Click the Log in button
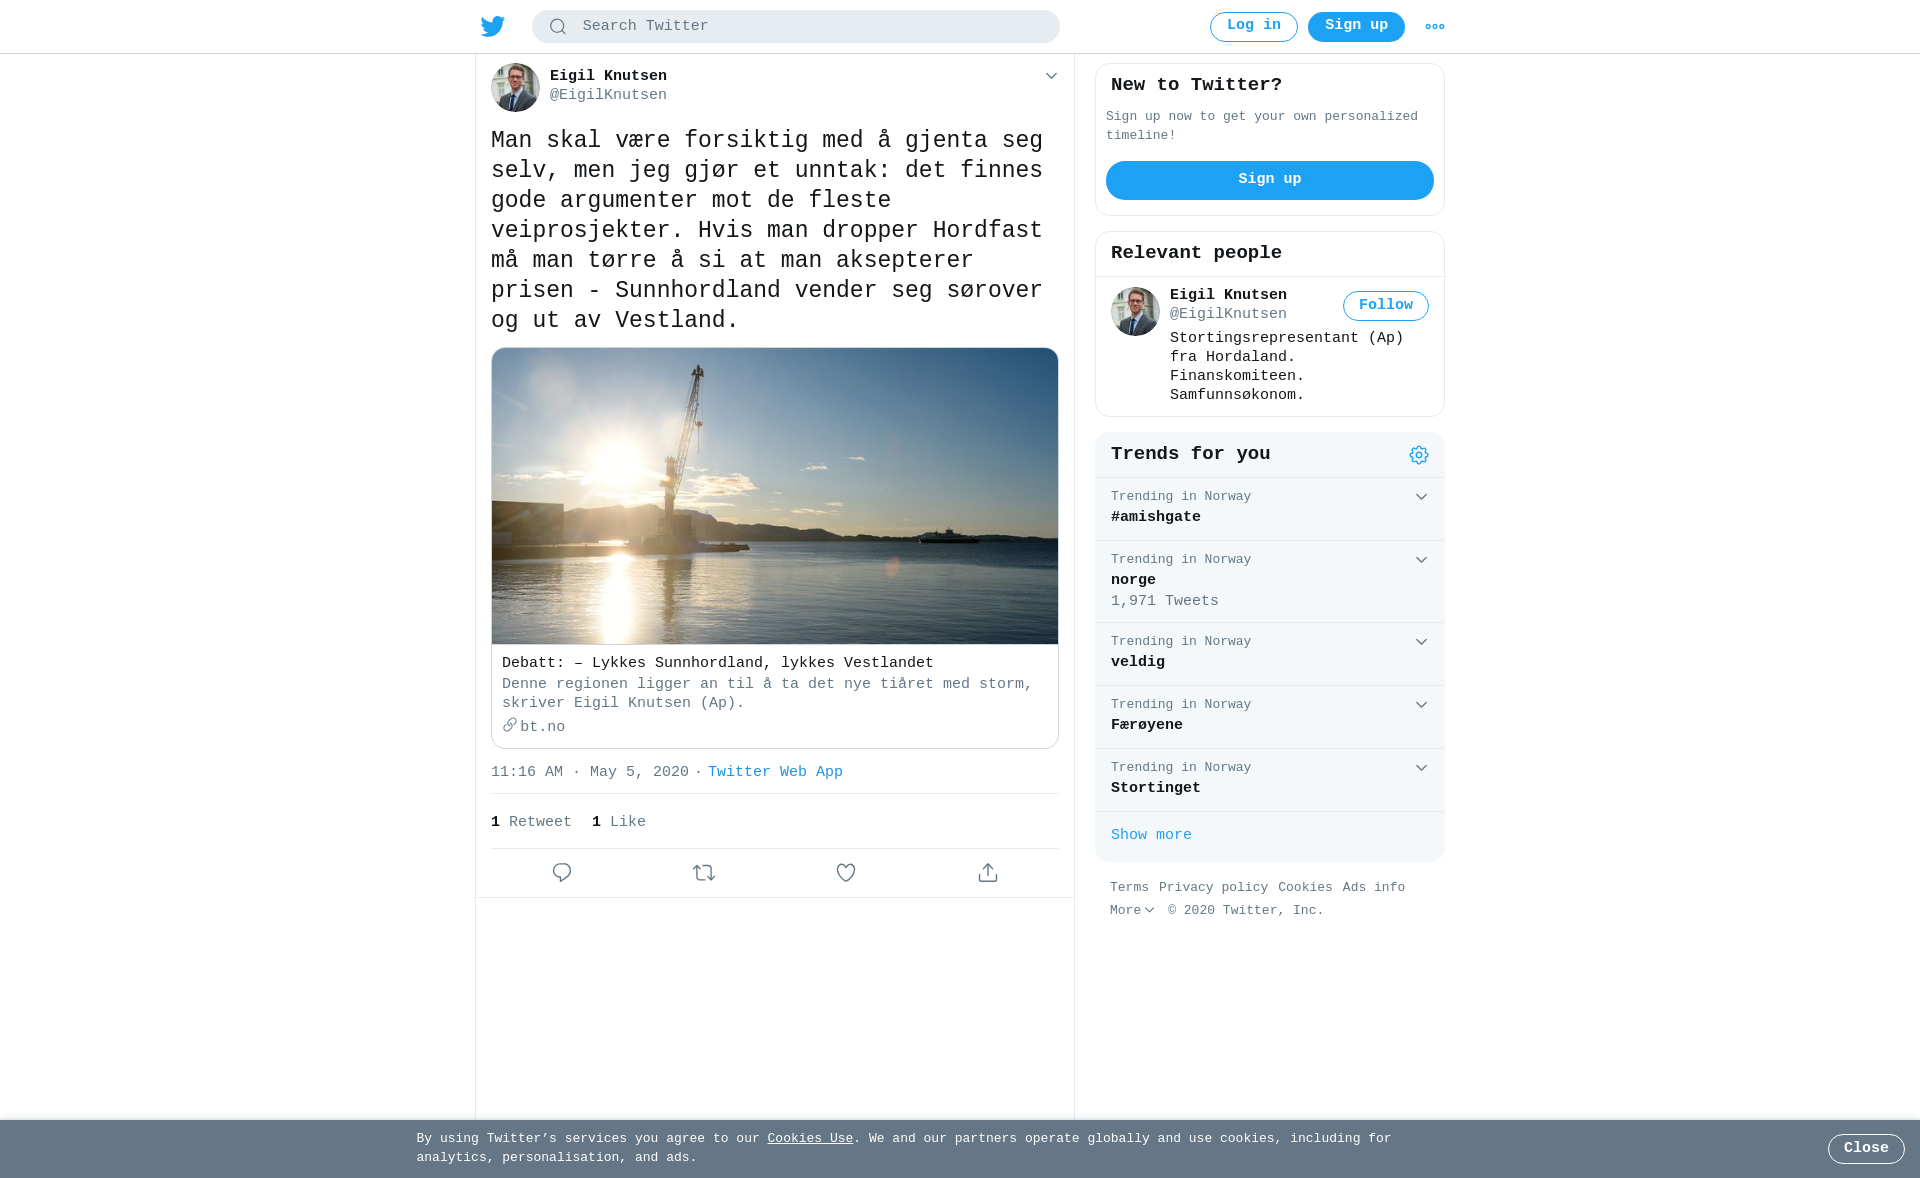The image size is (1920, 1178). pos(1254,27)
